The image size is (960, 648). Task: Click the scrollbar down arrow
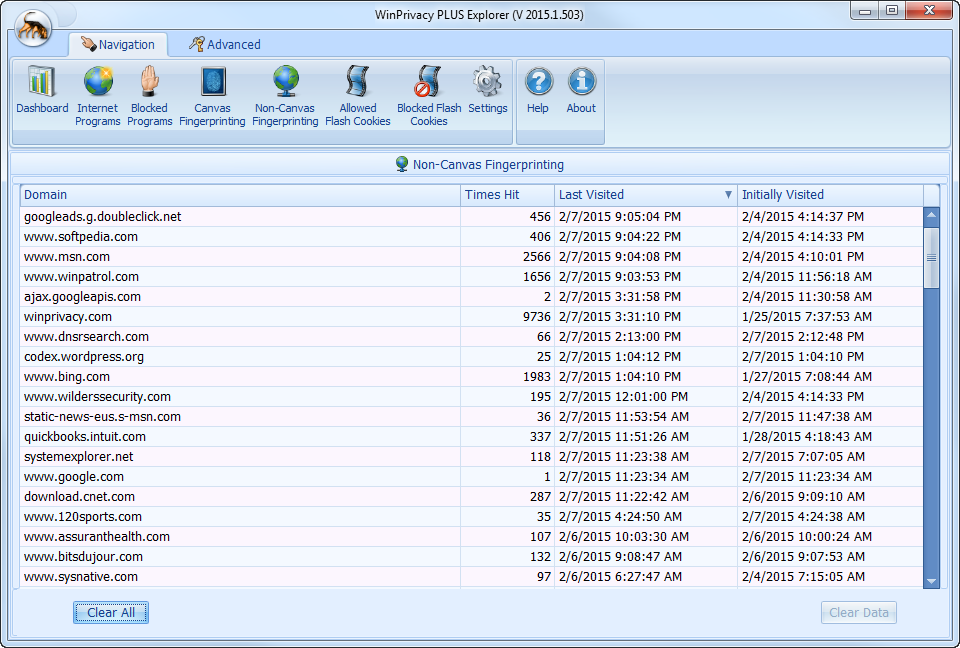pos(931,581)
